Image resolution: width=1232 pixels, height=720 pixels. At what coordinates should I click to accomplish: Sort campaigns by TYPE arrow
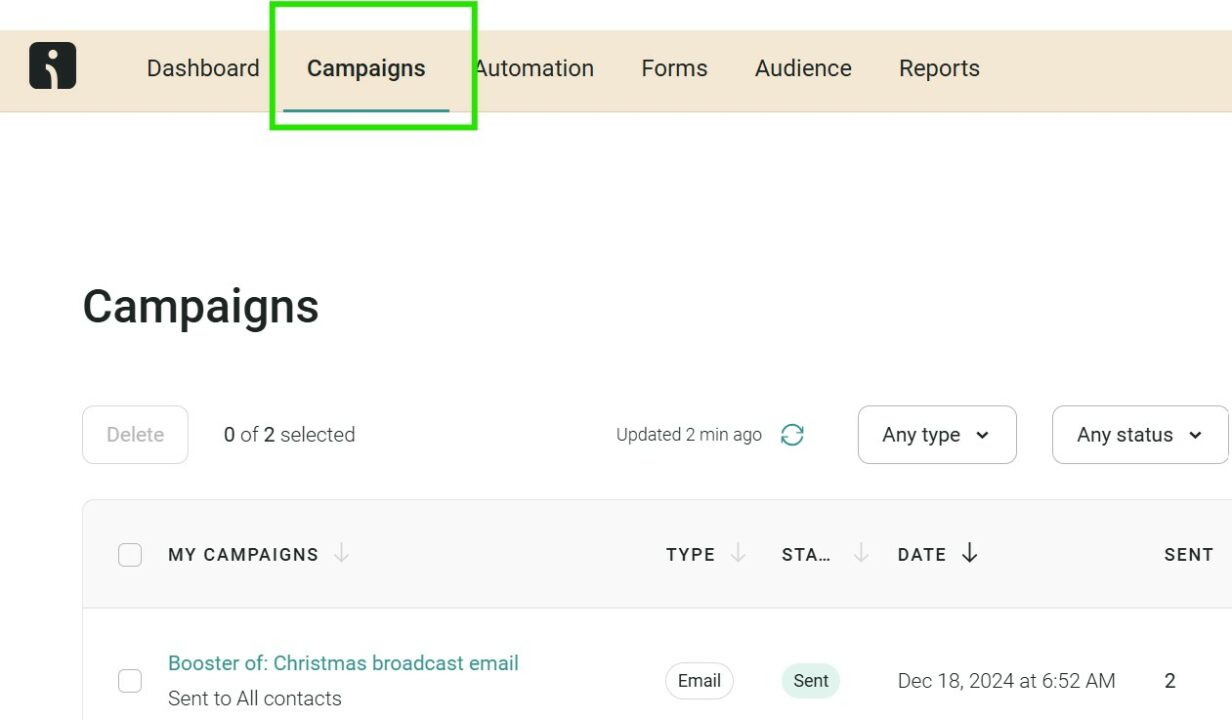click(x=738, y=554)
